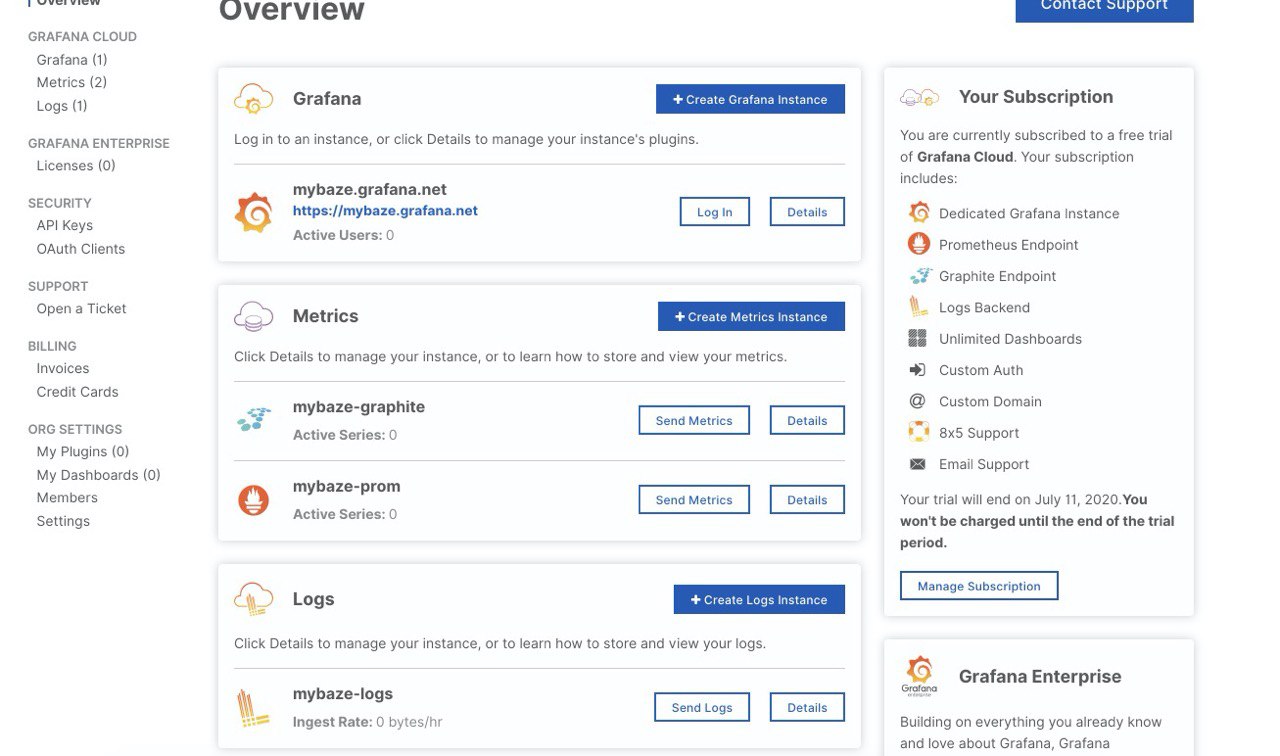Click the mybaze-prom instance name
The width and height of the screenshot is (1280, 756).
pyautogui.click(x=347, y=486)
